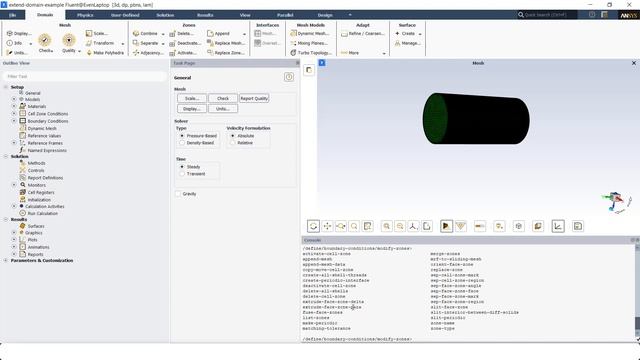The height and width of the screenshot is (360, 640).
Task: Click the Quick Search field
Action: pos(547,15)
